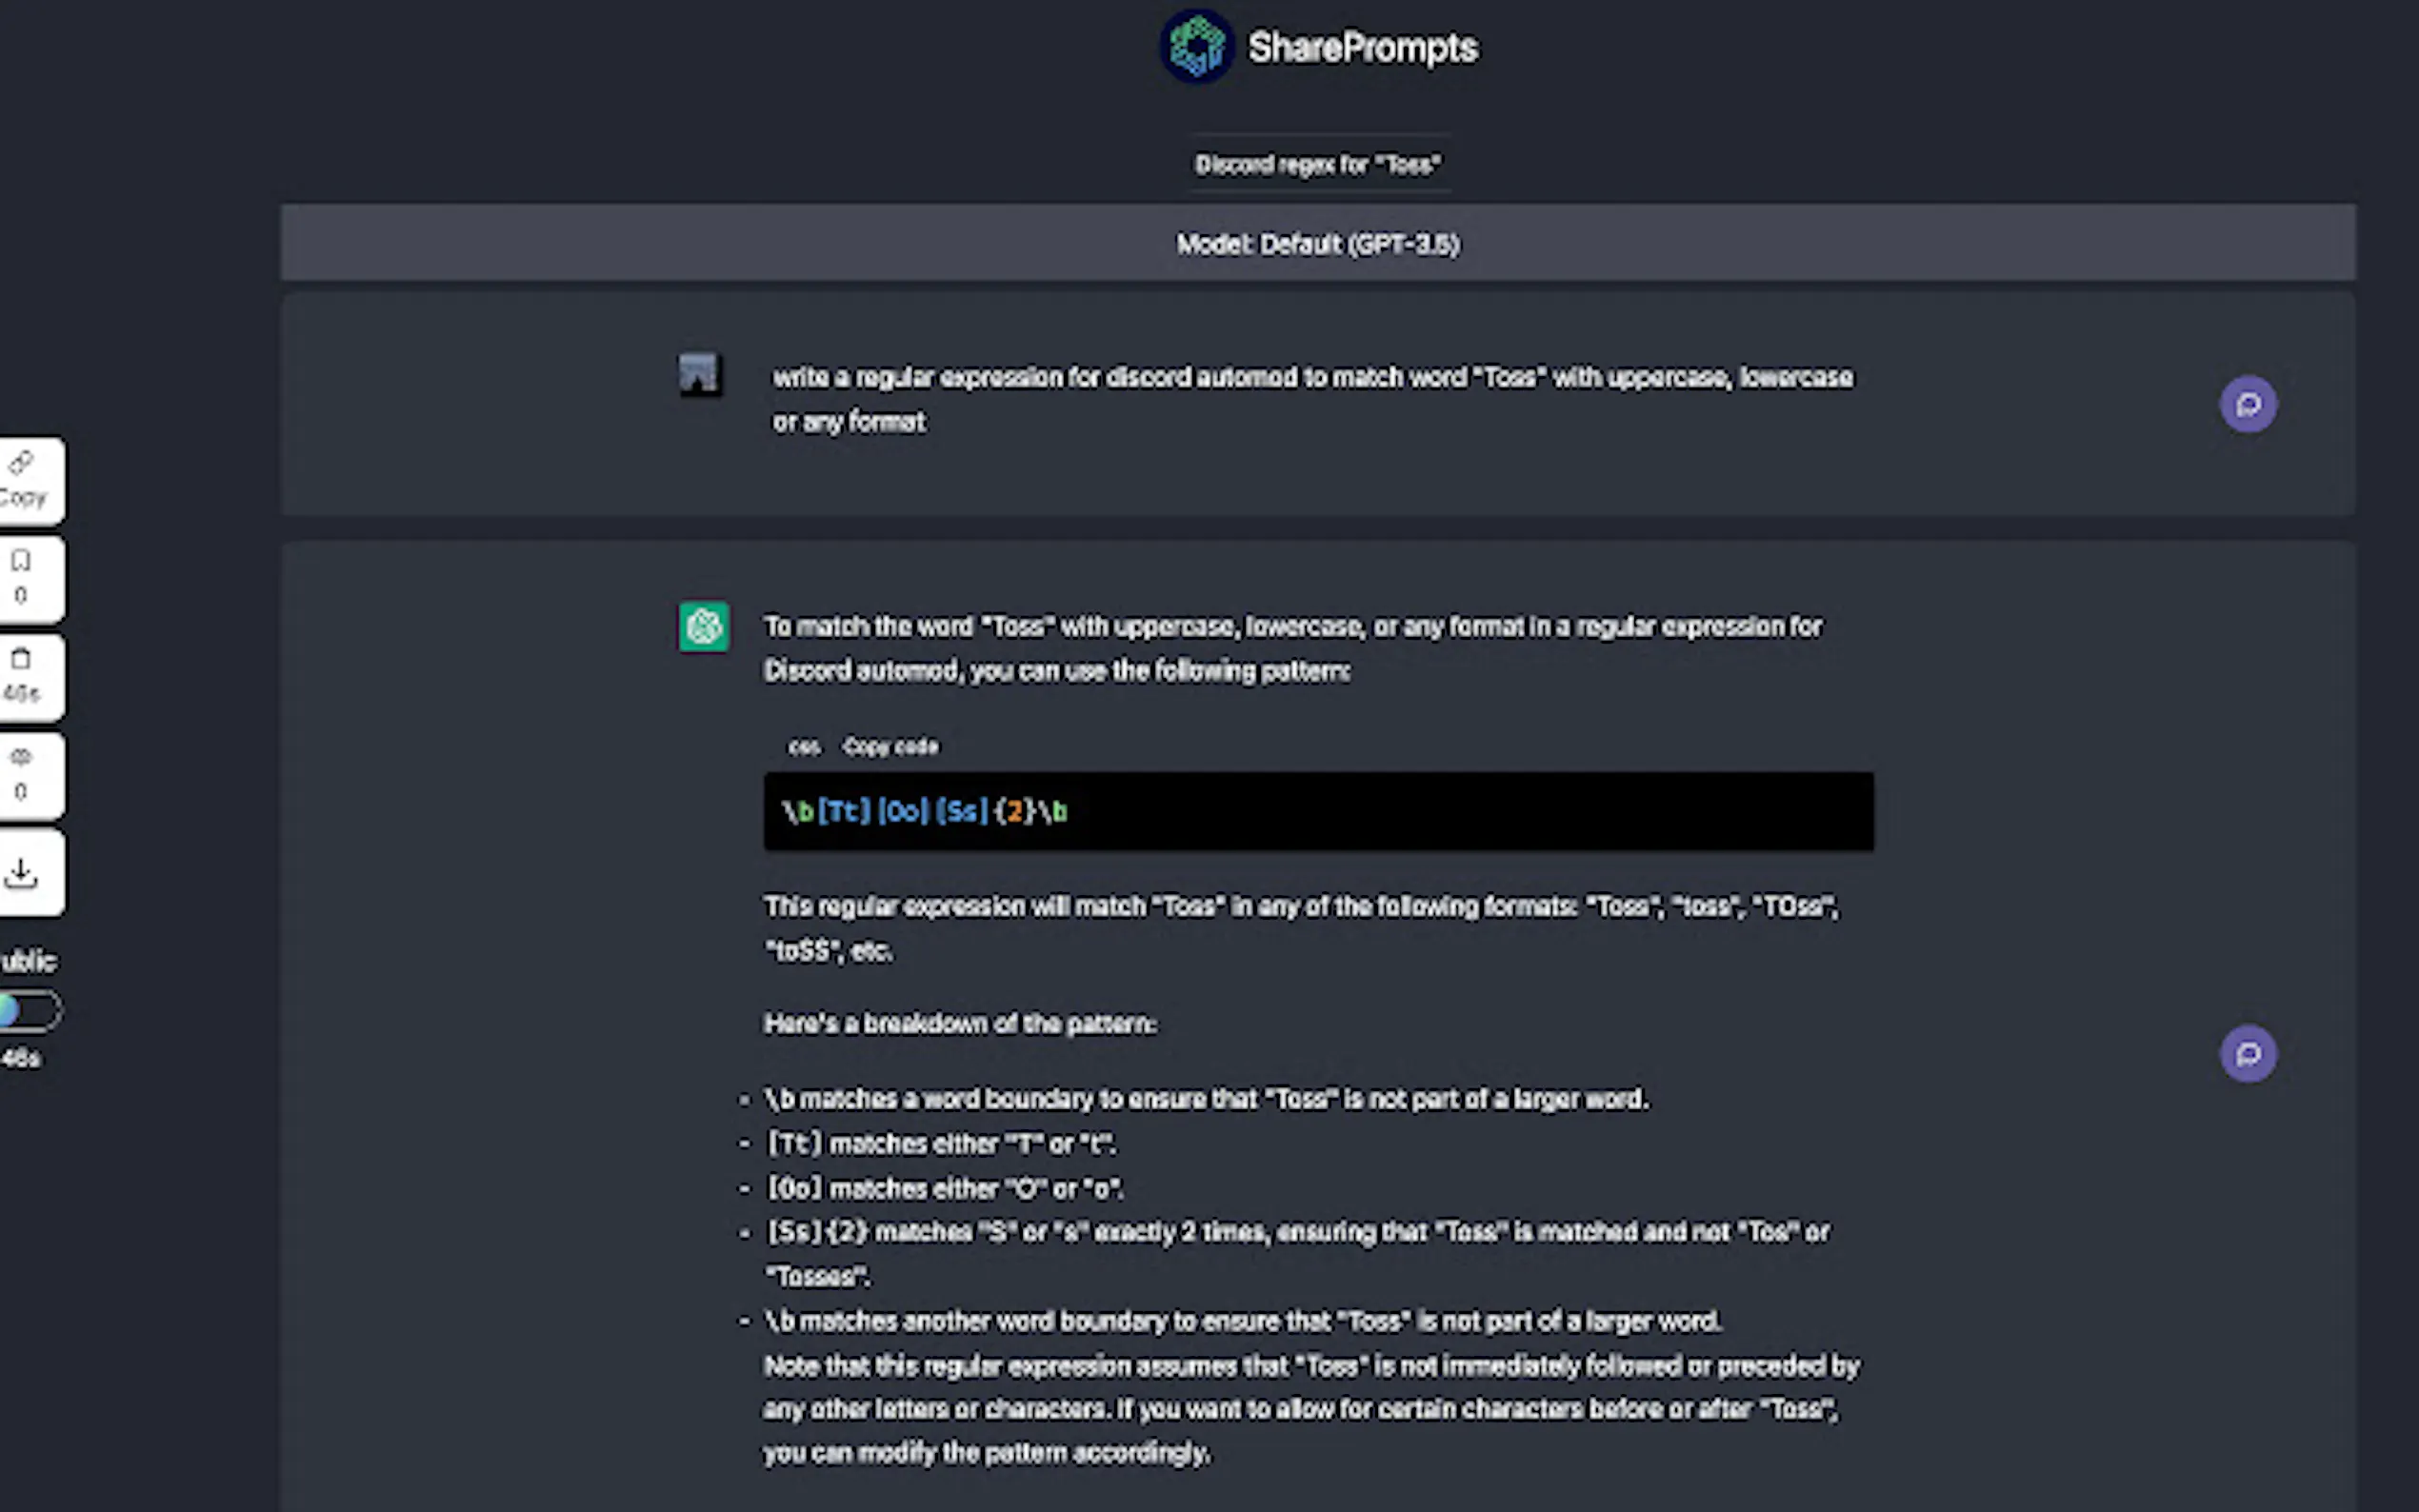Click the user avatar thumbnail
2419x1512 pixels.
[699, 374]
